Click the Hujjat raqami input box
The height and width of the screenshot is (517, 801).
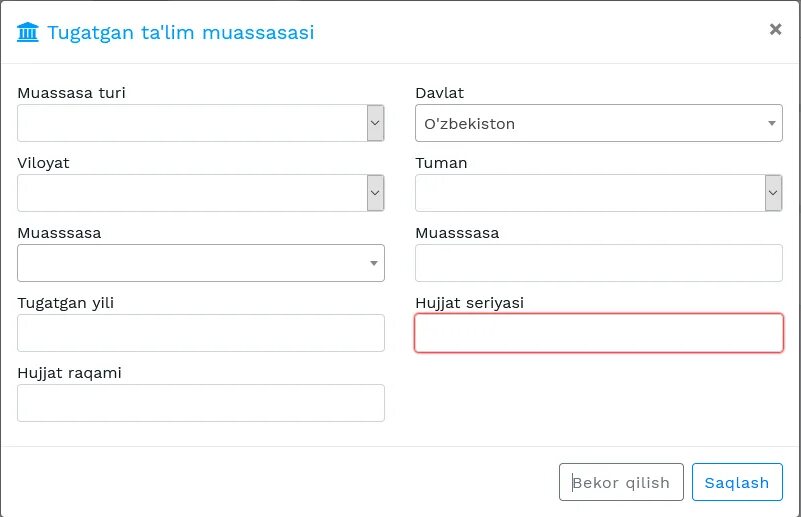200,403
